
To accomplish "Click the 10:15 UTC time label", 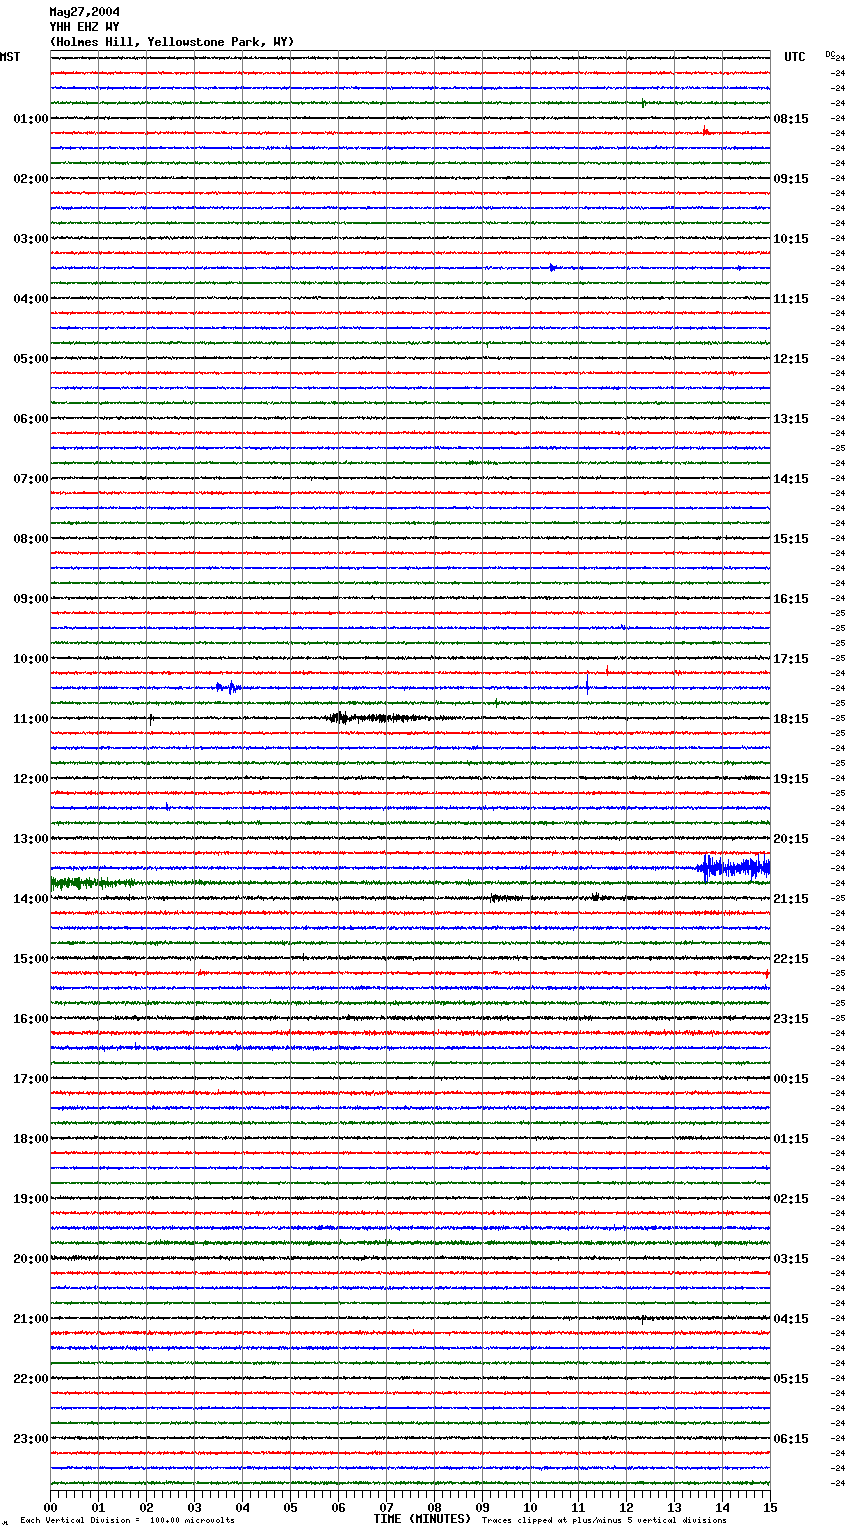I will click(791, 239).
